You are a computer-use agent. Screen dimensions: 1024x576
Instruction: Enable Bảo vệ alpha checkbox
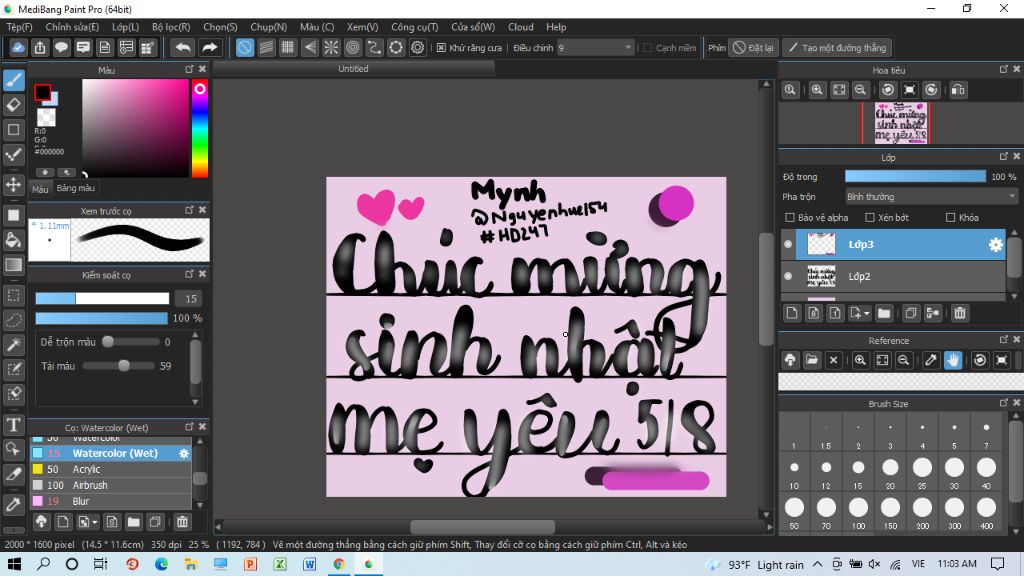pyautogui.click(x=790, y=217)
